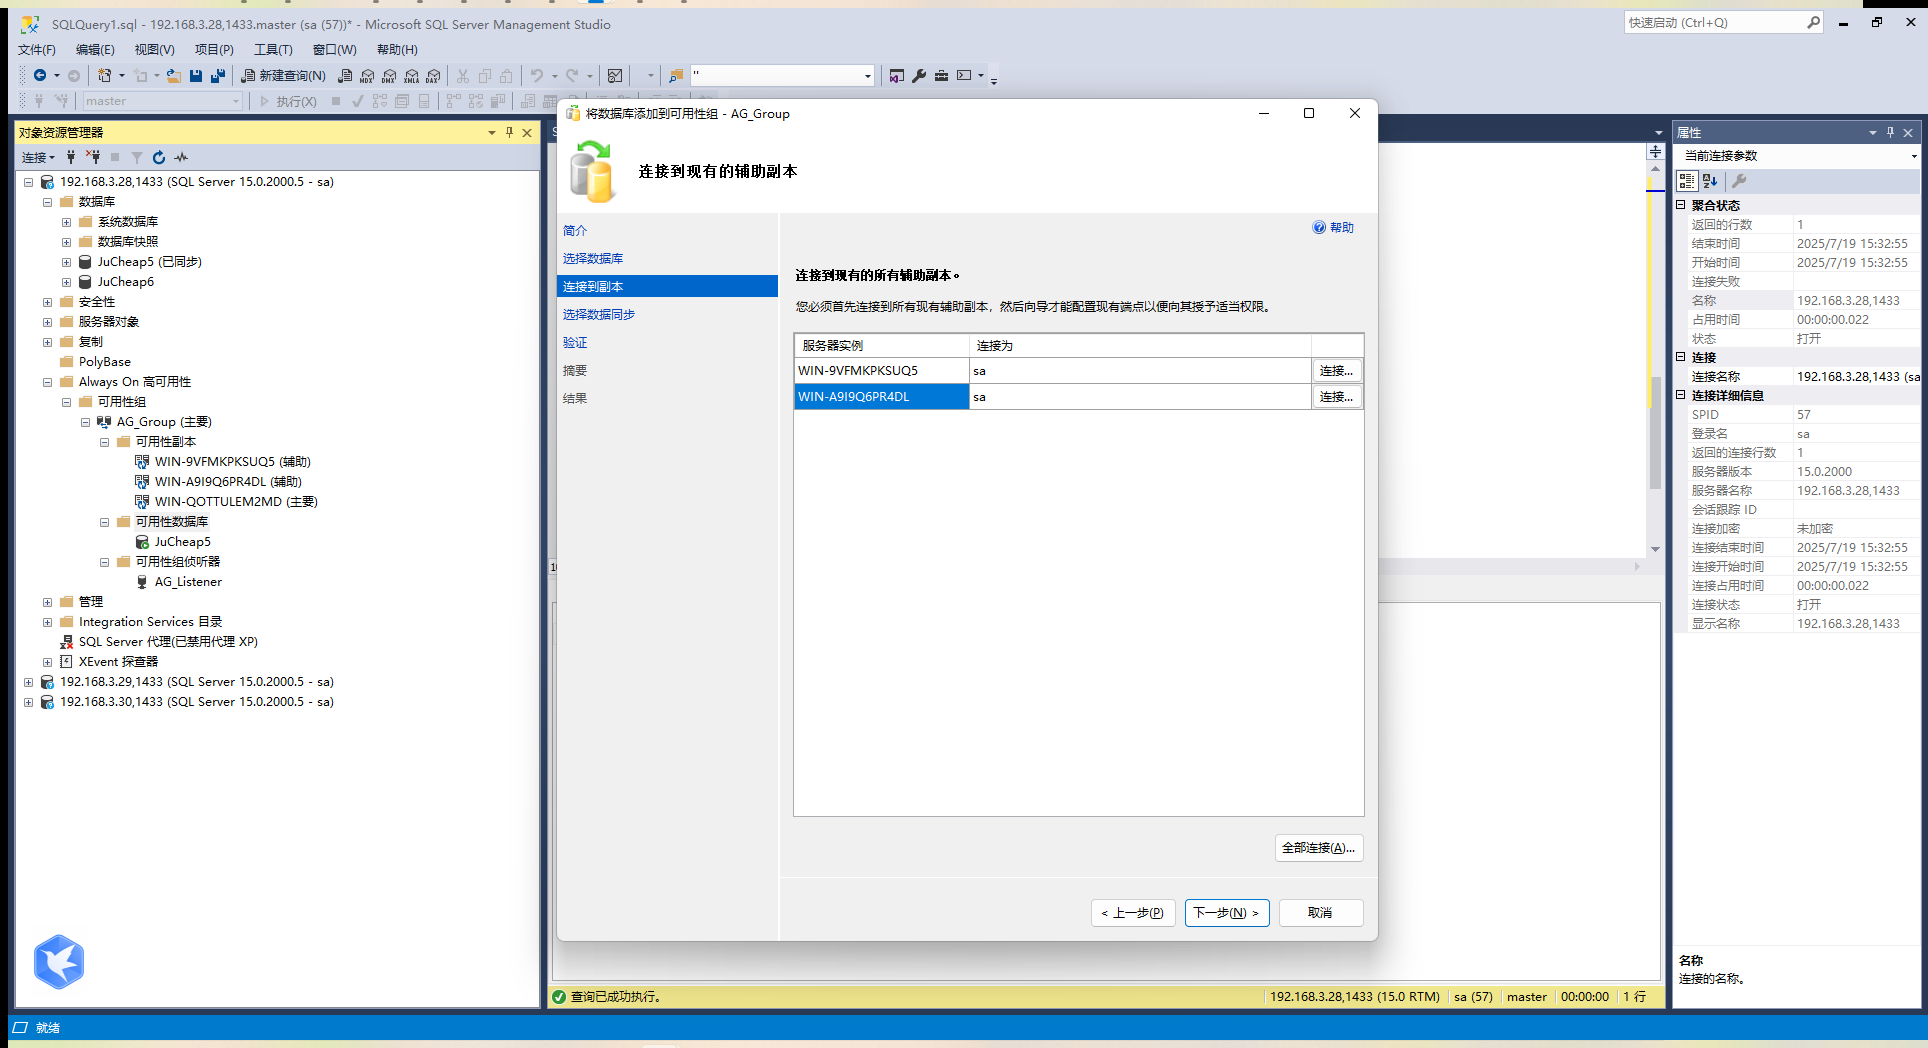Click the Visual Studio code window icon

click(x=897, y=75)
